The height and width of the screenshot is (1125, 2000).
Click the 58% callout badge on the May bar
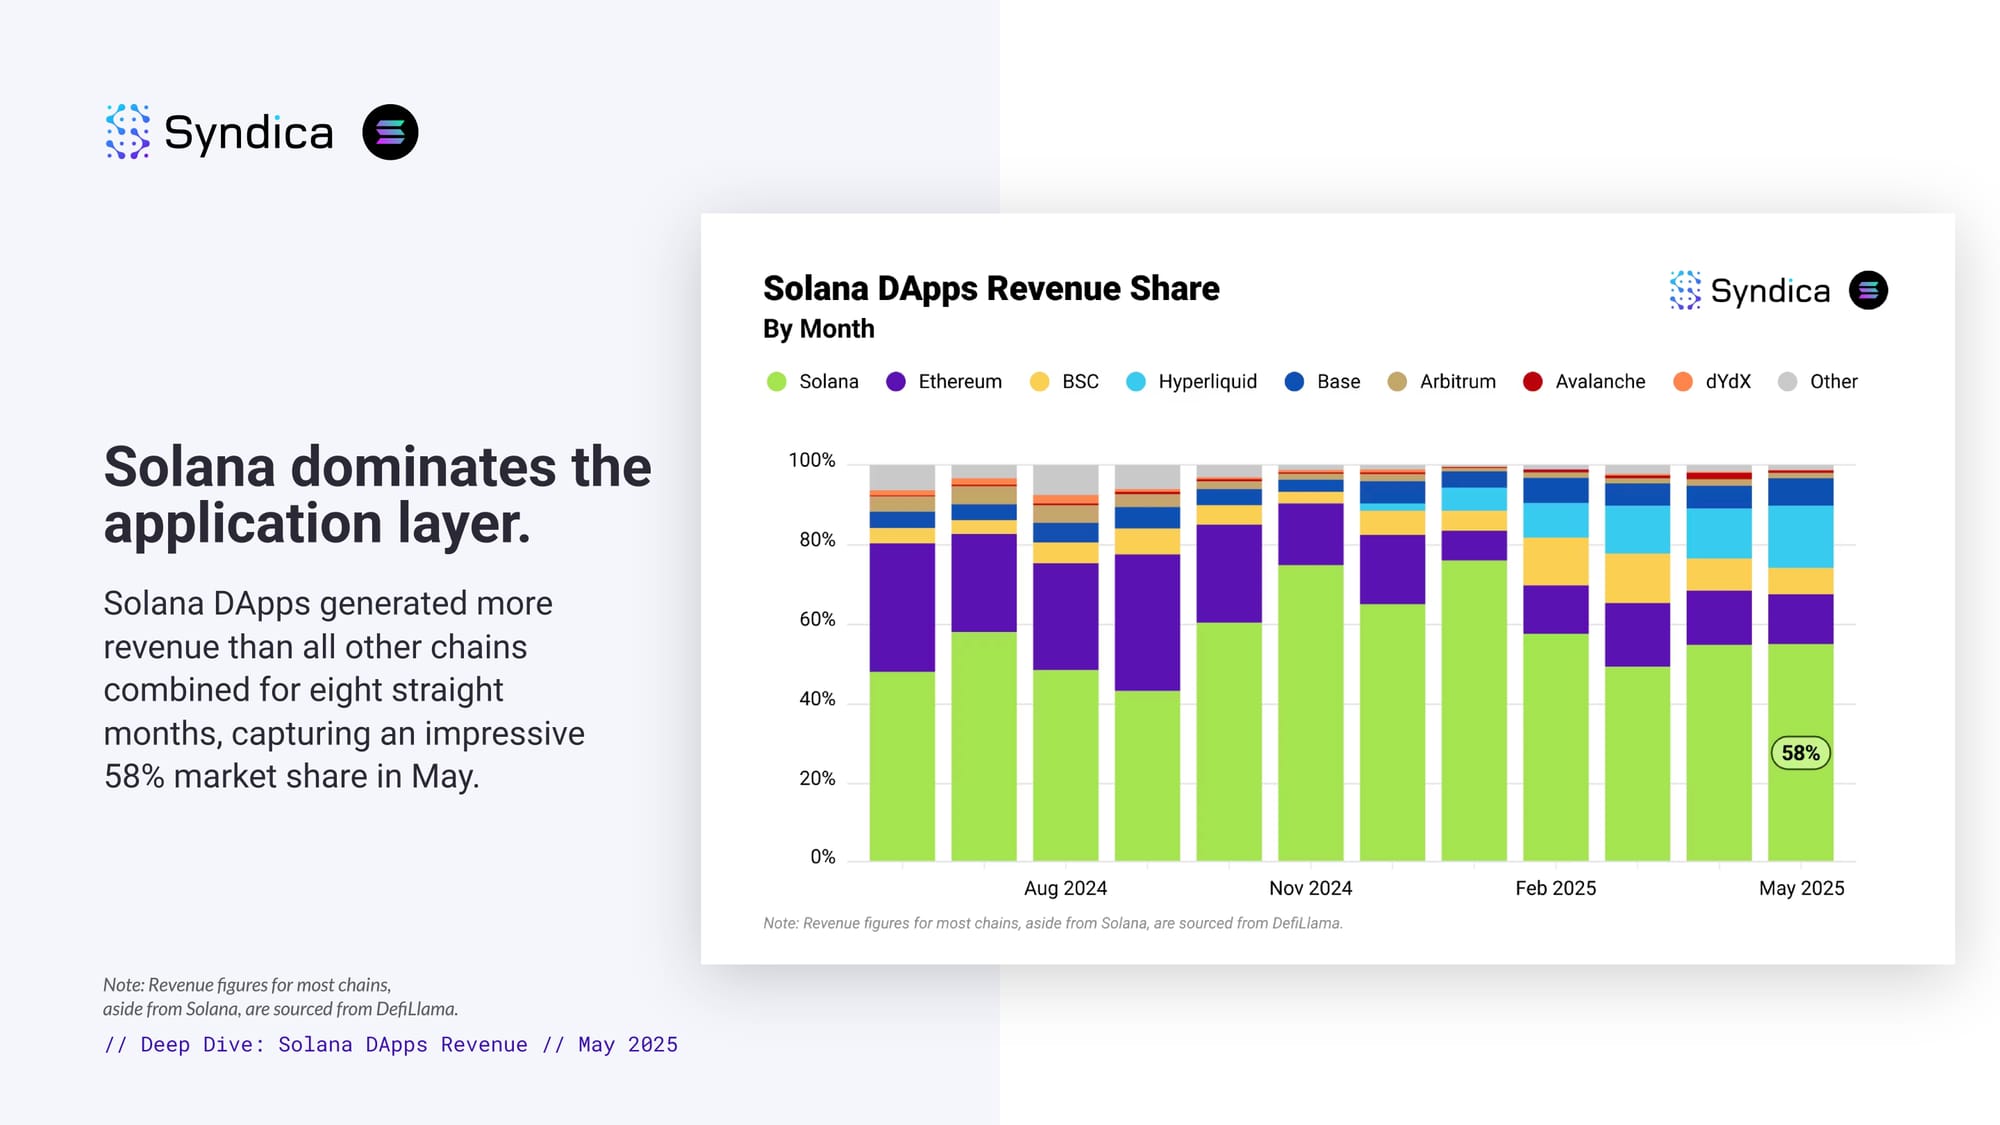1800,753
